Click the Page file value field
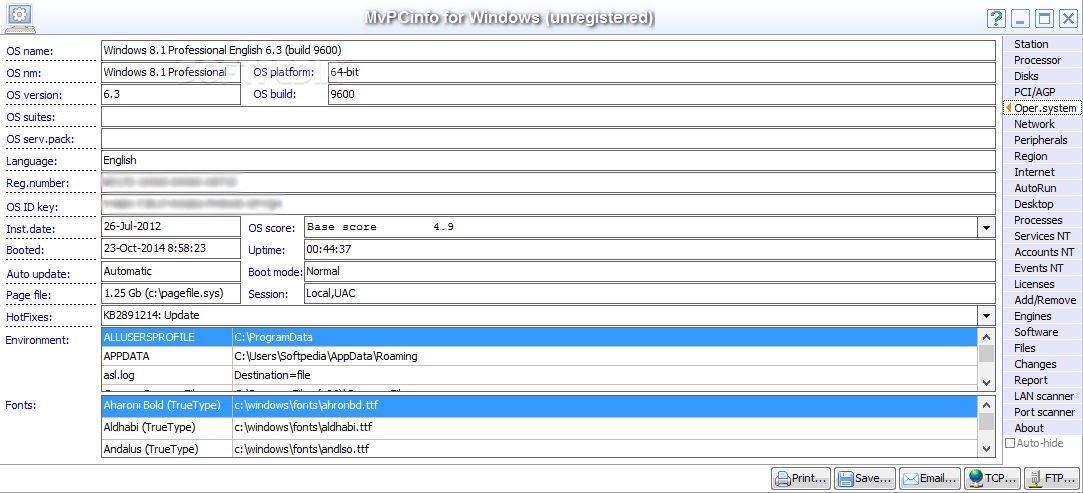This screenshot has height=493, width=1083. click(171, 294)
